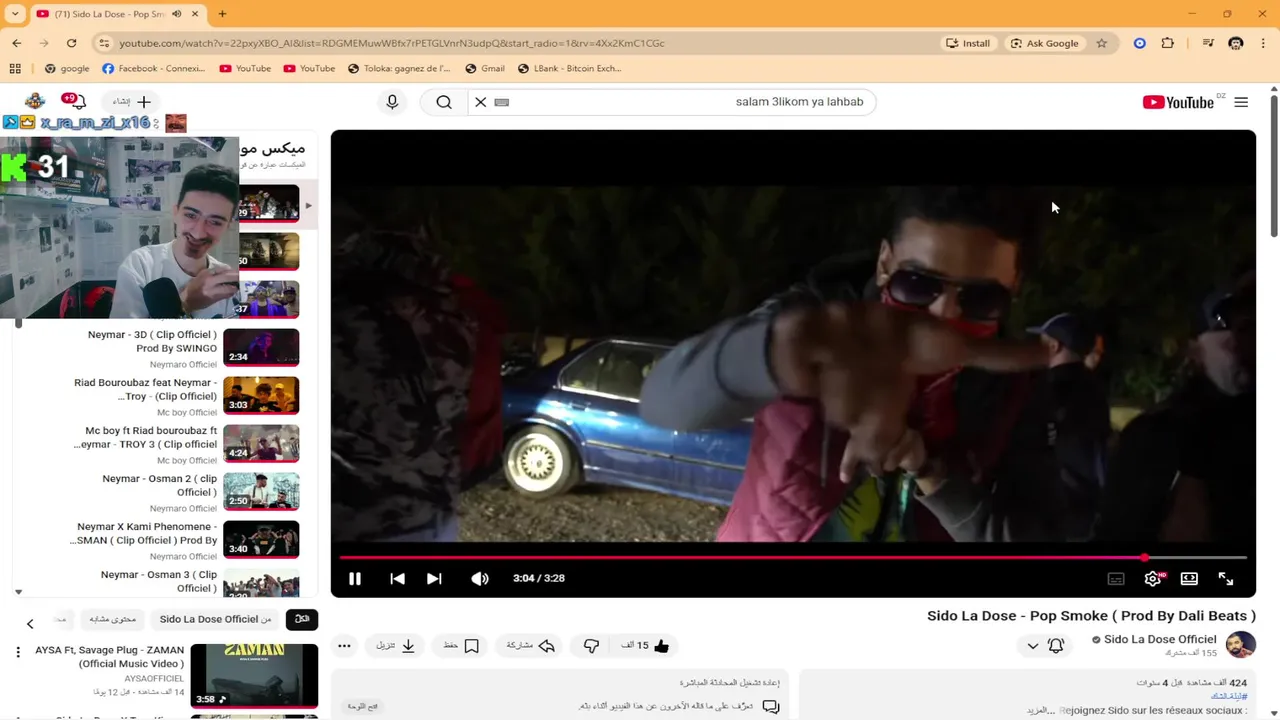Open Neymar - Osman 3 clip title
The width and height of the screenshot is (1280, 720).
click(x=158, y=581)
